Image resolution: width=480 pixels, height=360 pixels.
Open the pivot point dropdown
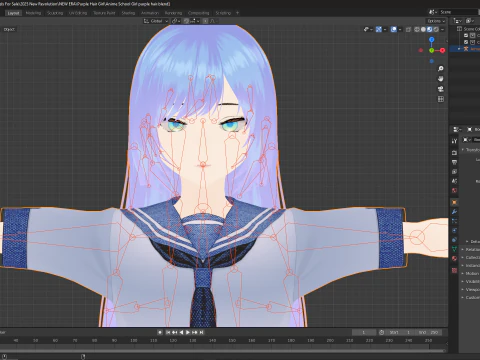point(175,21)
